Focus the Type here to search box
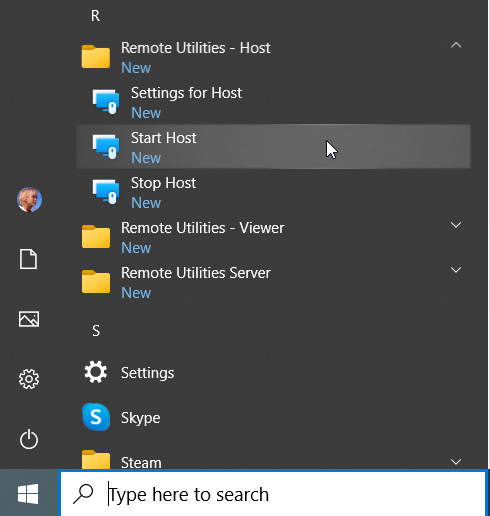 [x=273, y=494]
